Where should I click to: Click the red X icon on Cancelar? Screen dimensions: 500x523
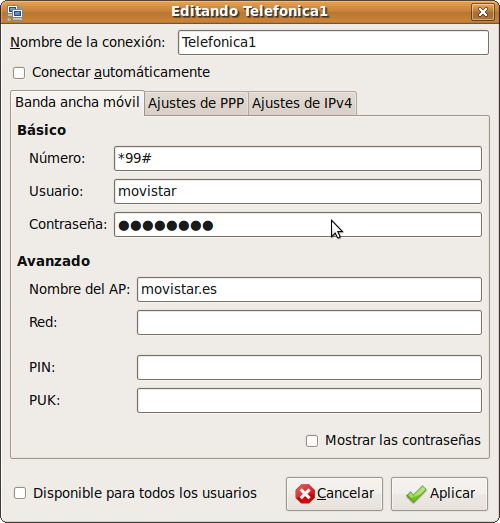(305, 494)
